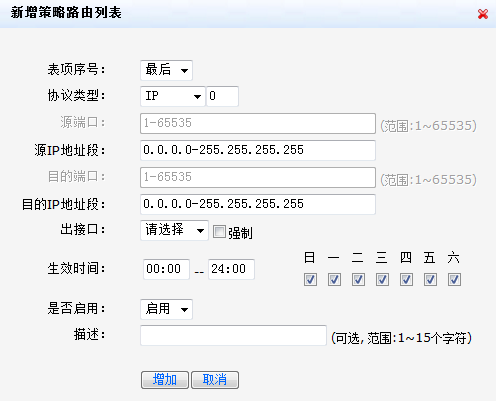Toggle the 五 (Friday) checkbox

click(x=430, y=280)
